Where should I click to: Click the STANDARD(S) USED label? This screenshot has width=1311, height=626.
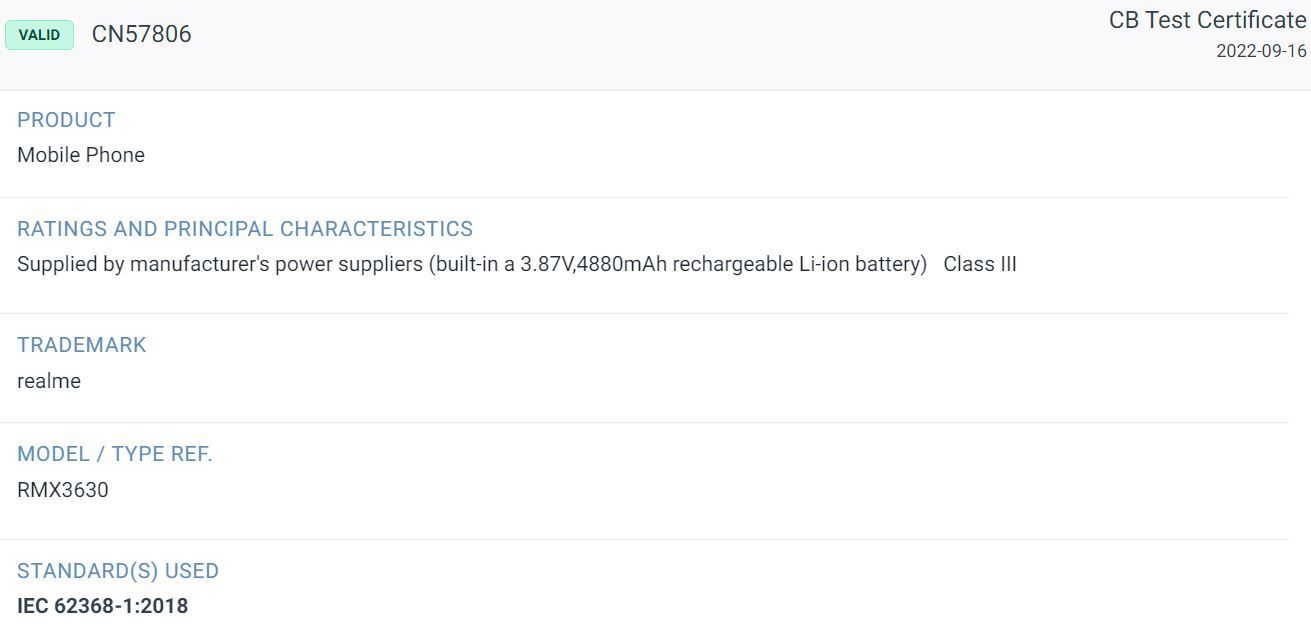(118, 571)
